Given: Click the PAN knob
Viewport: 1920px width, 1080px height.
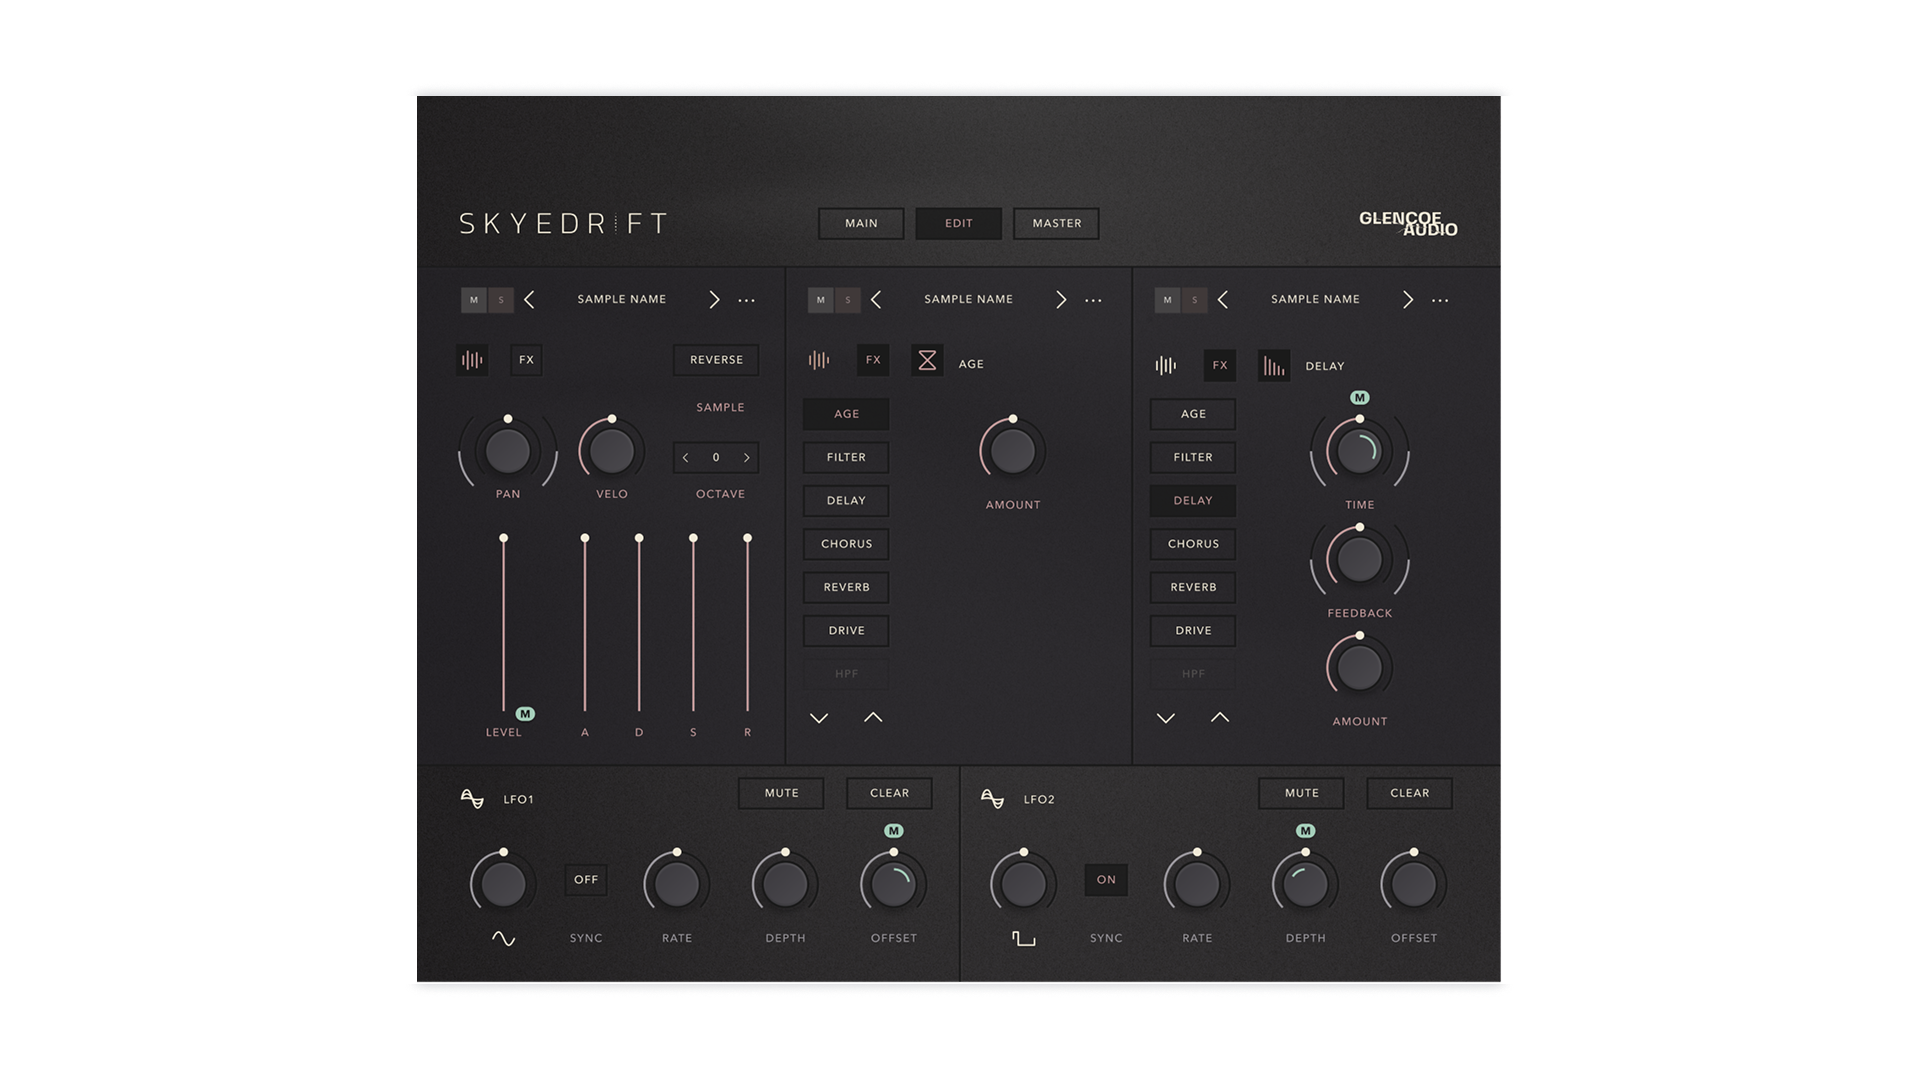Looking at the screenshot, I should click(508, 452).
